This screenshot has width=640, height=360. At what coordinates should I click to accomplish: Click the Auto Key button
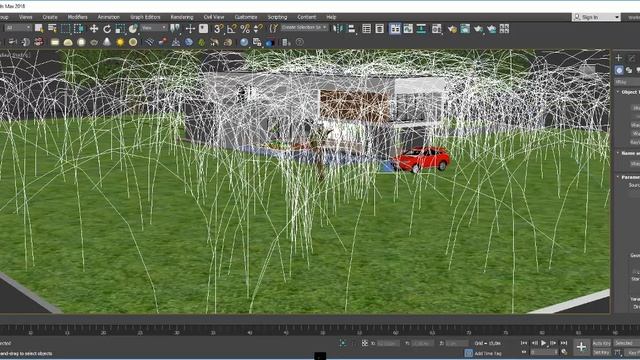pyautogui.click(x=601, y=343)
